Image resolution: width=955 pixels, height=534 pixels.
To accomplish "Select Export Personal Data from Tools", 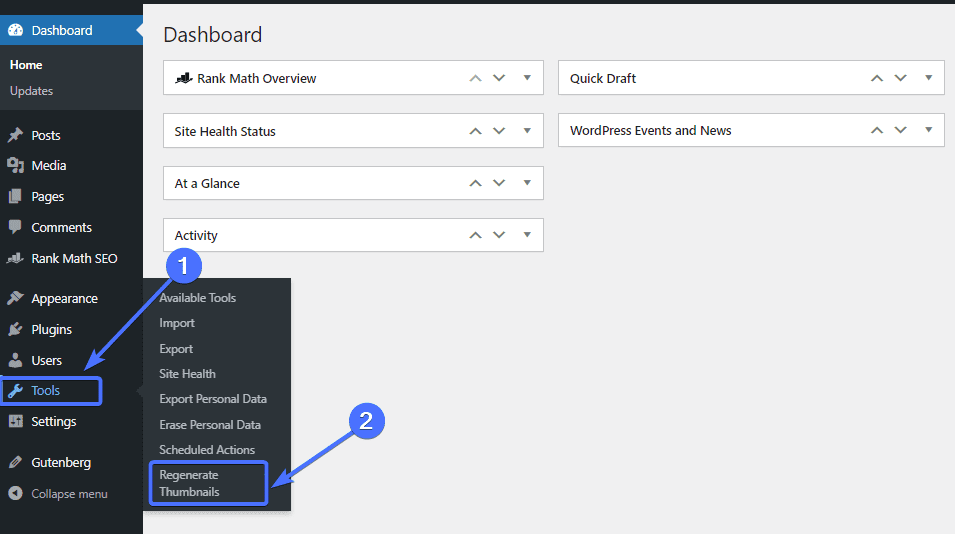I will coord(213,399).
